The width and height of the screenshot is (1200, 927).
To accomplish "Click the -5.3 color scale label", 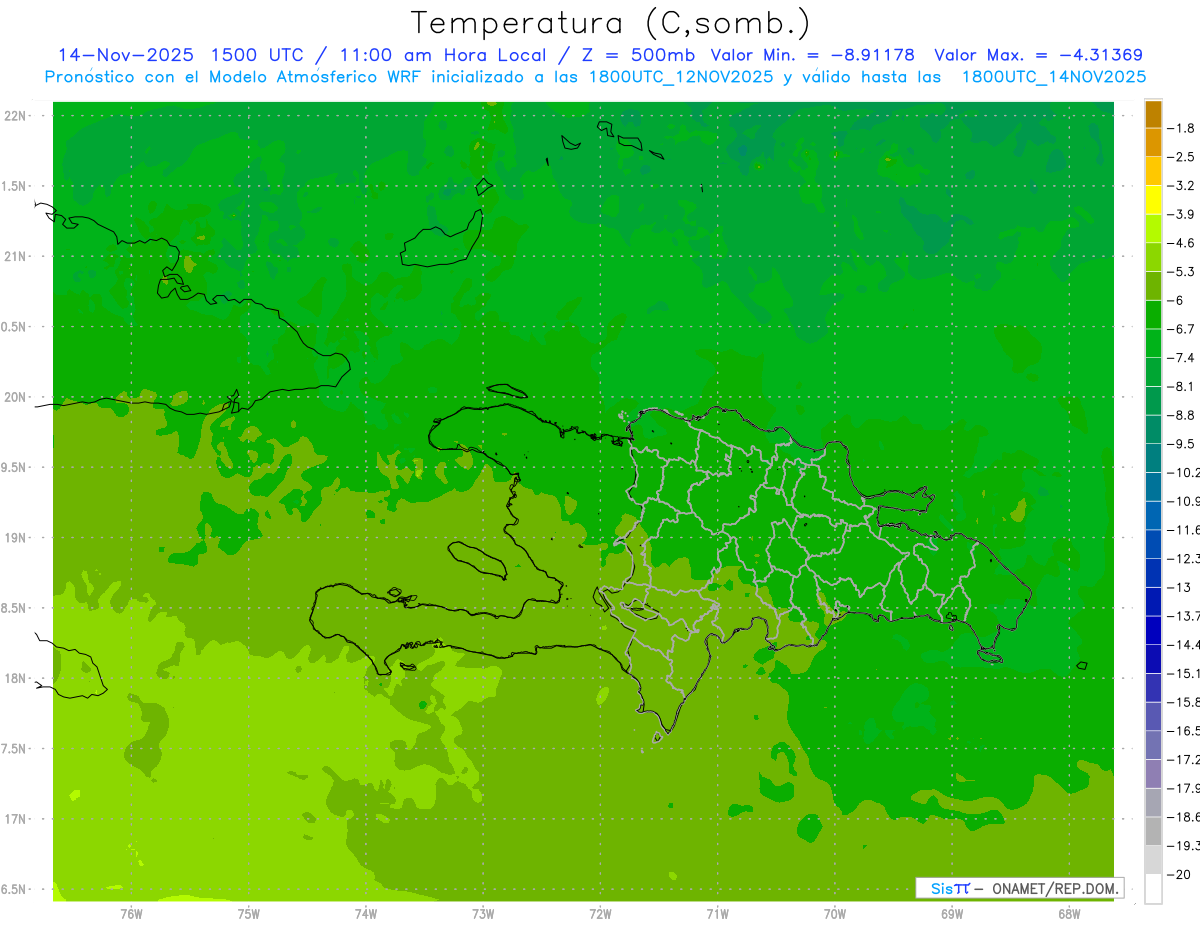I will tap(1182, 271).
